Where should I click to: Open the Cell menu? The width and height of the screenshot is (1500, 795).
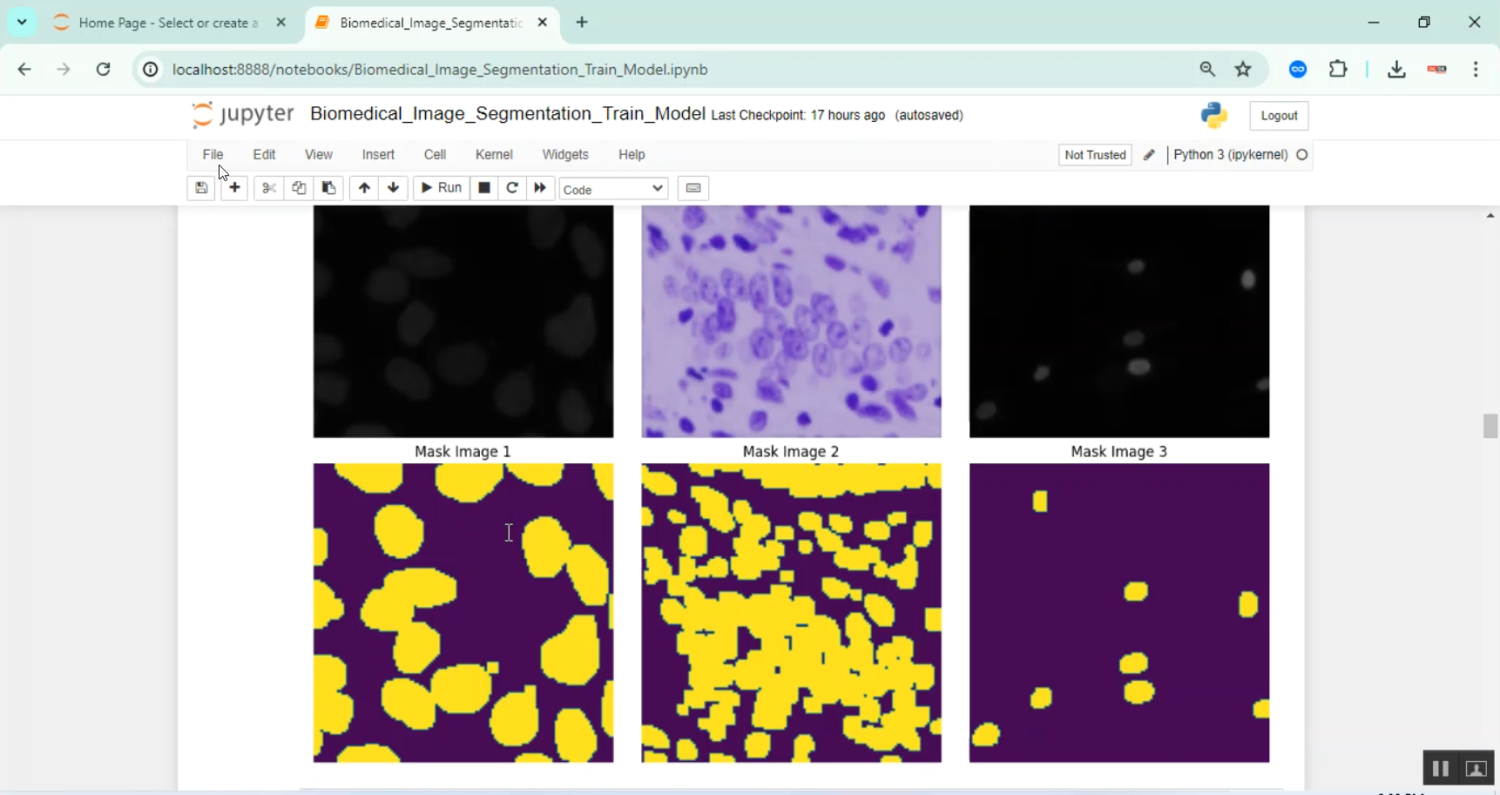[435, 155]
